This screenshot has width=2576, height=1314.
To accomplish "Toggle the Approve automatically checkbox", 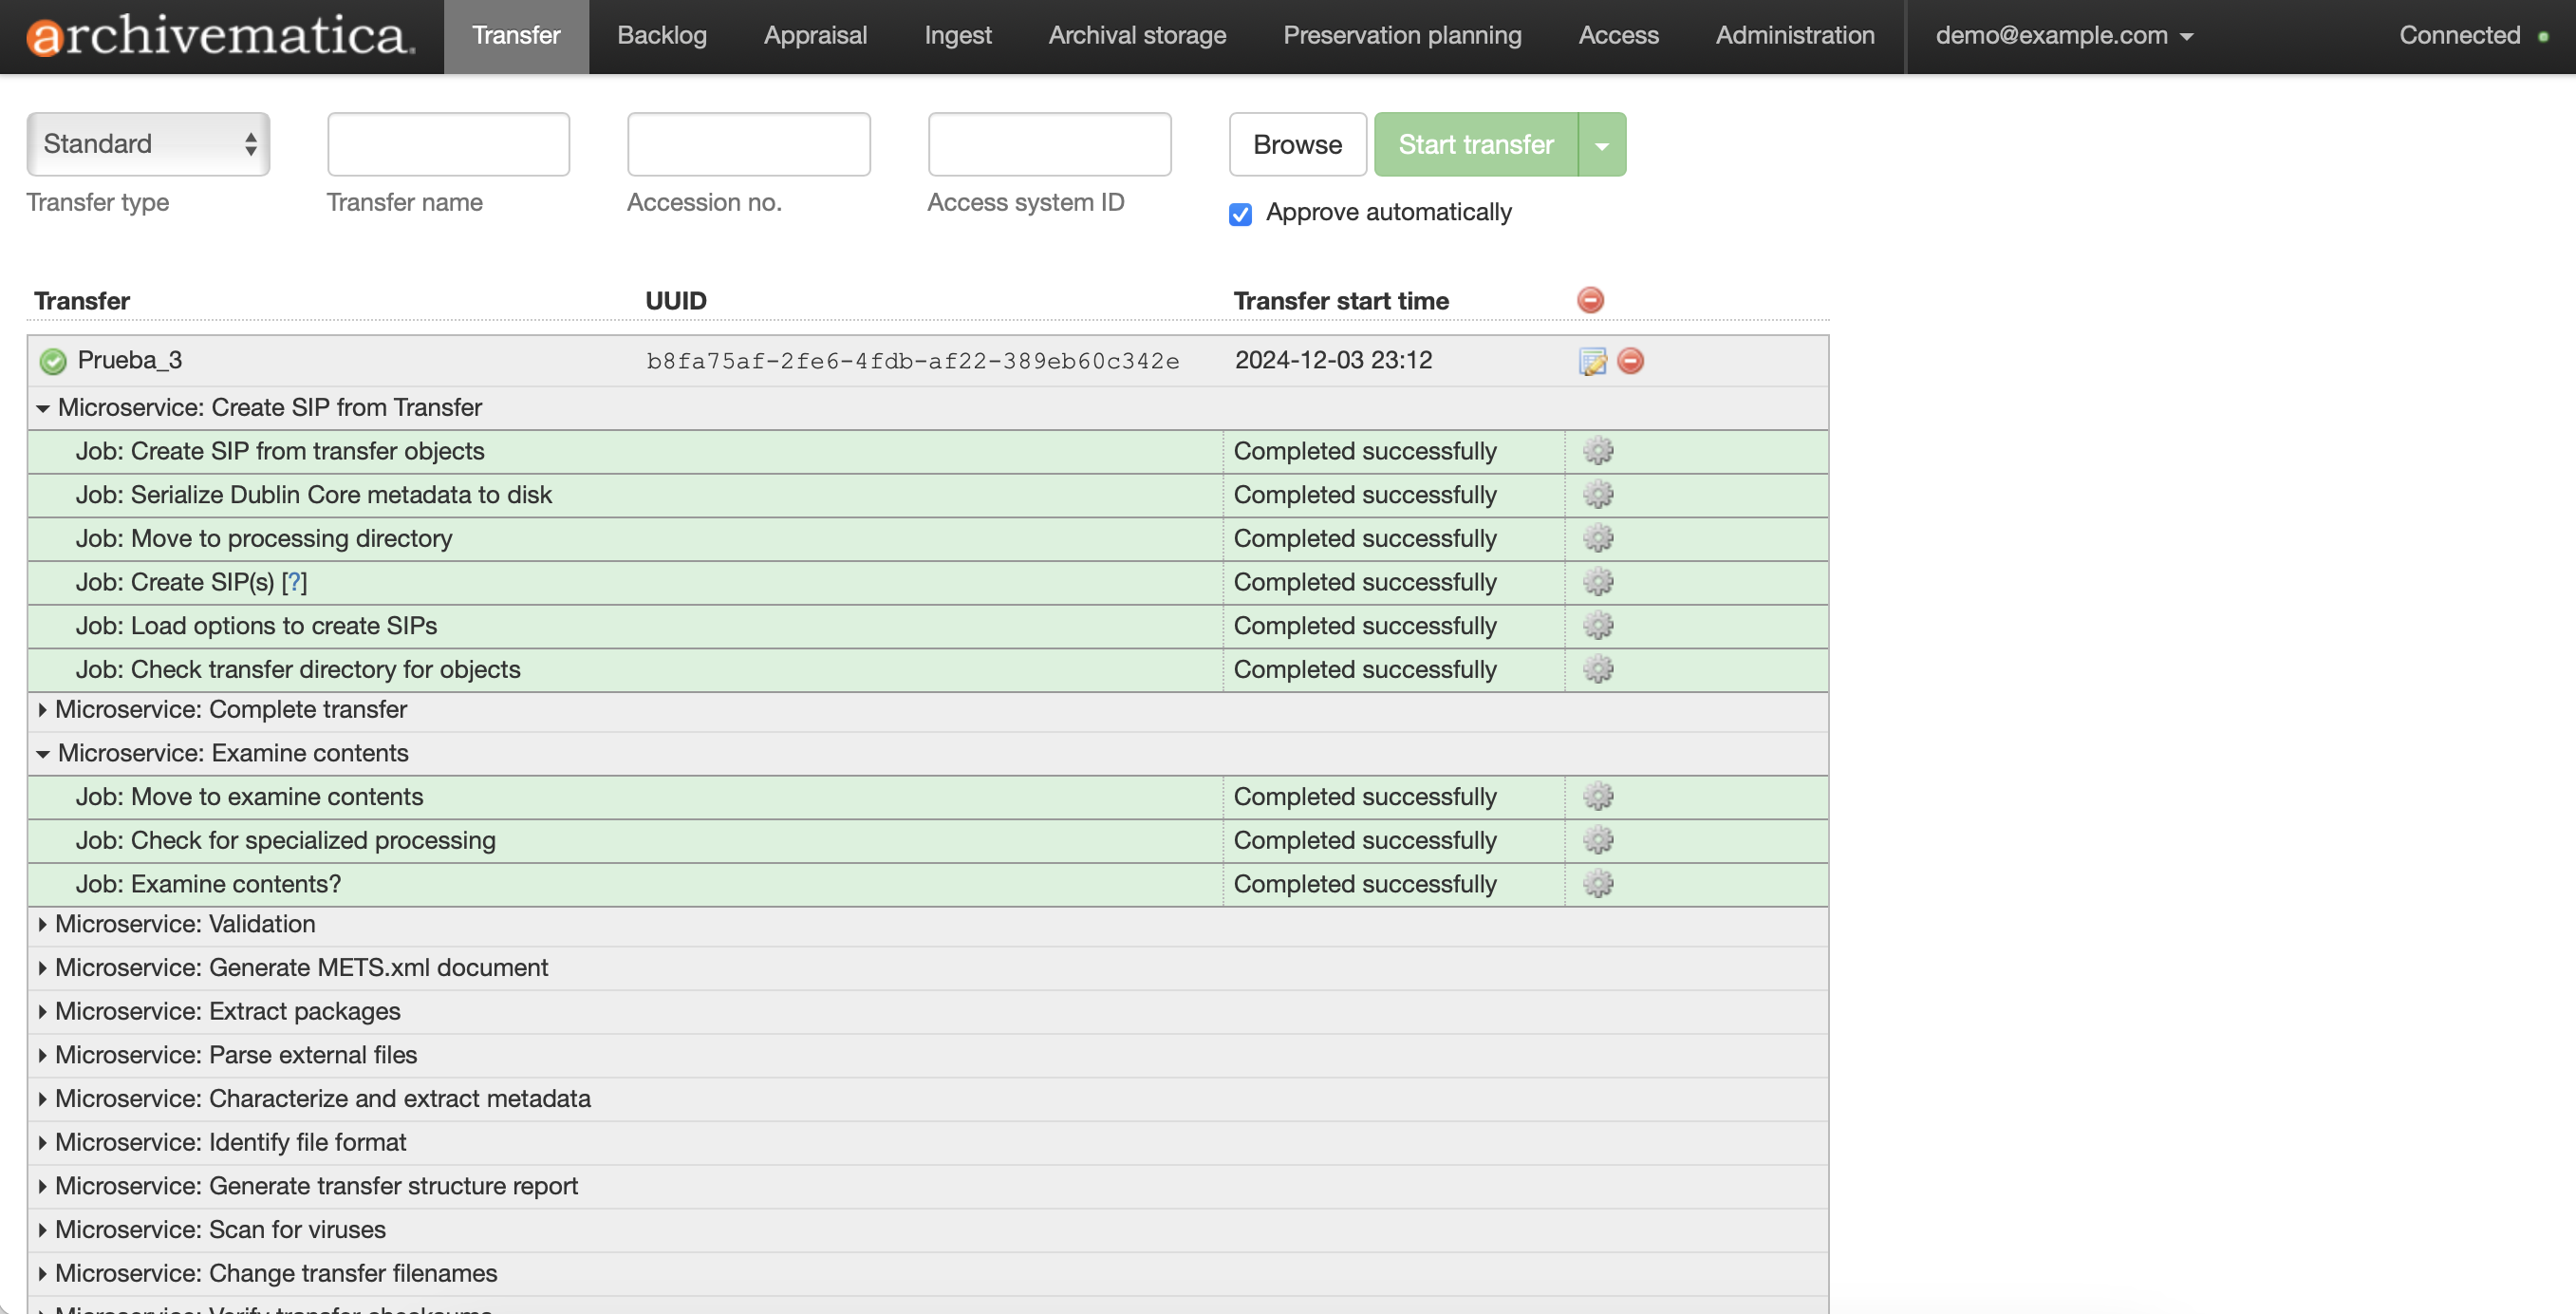I will [1240, 214].
